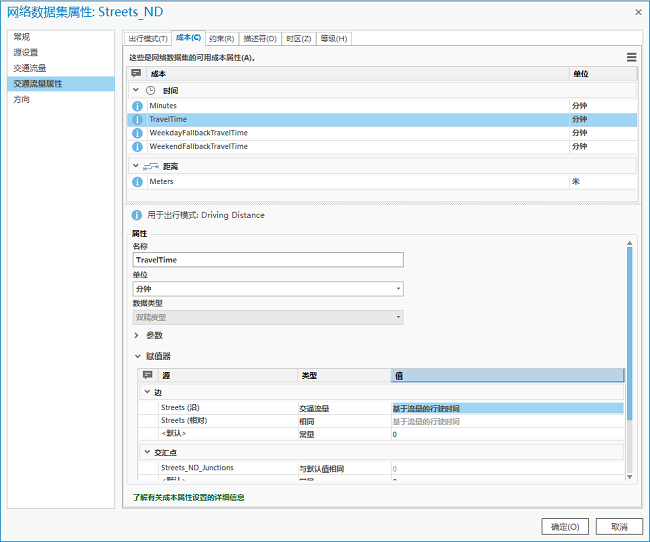650x542 pixels.
Task: Switch to the 约束(R) tab
Action: pyautogui.click(x=221, y=38)
